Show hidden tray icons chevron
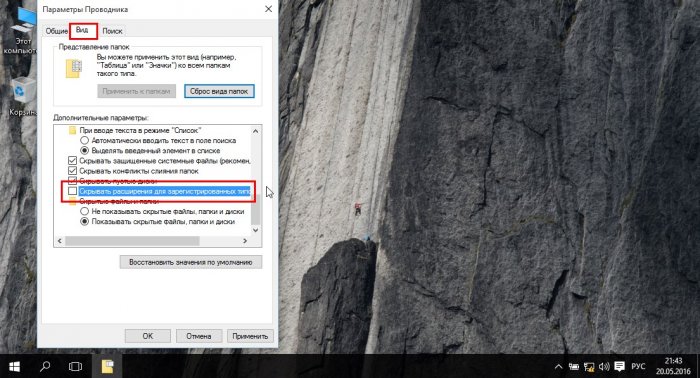Viewport: 700px width, 378px height. tap(558, 367)
